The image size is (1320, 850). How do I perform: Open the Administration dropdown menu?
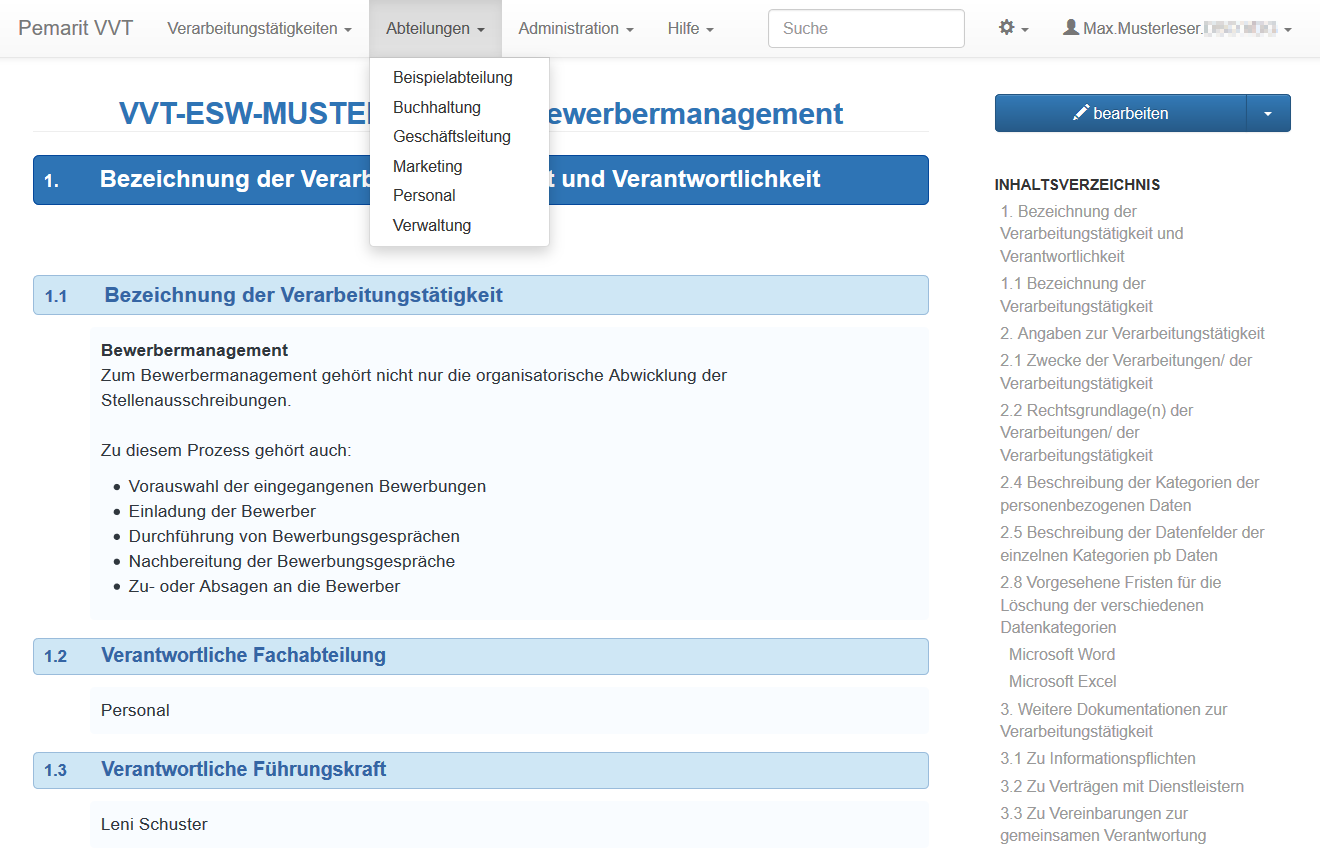pos(575,29)
